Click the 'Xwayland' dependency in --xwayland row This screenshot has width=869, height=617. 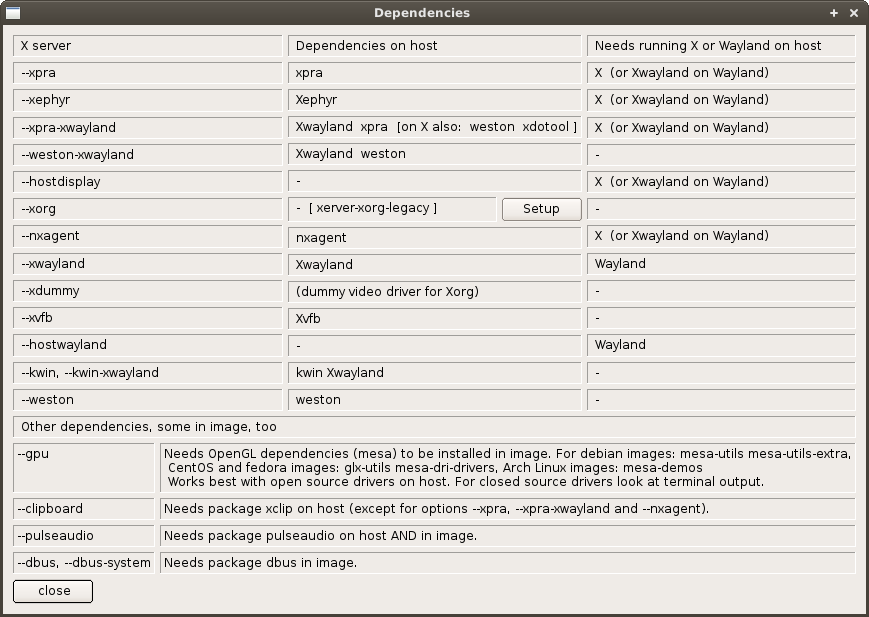click(x=434, y=264)
